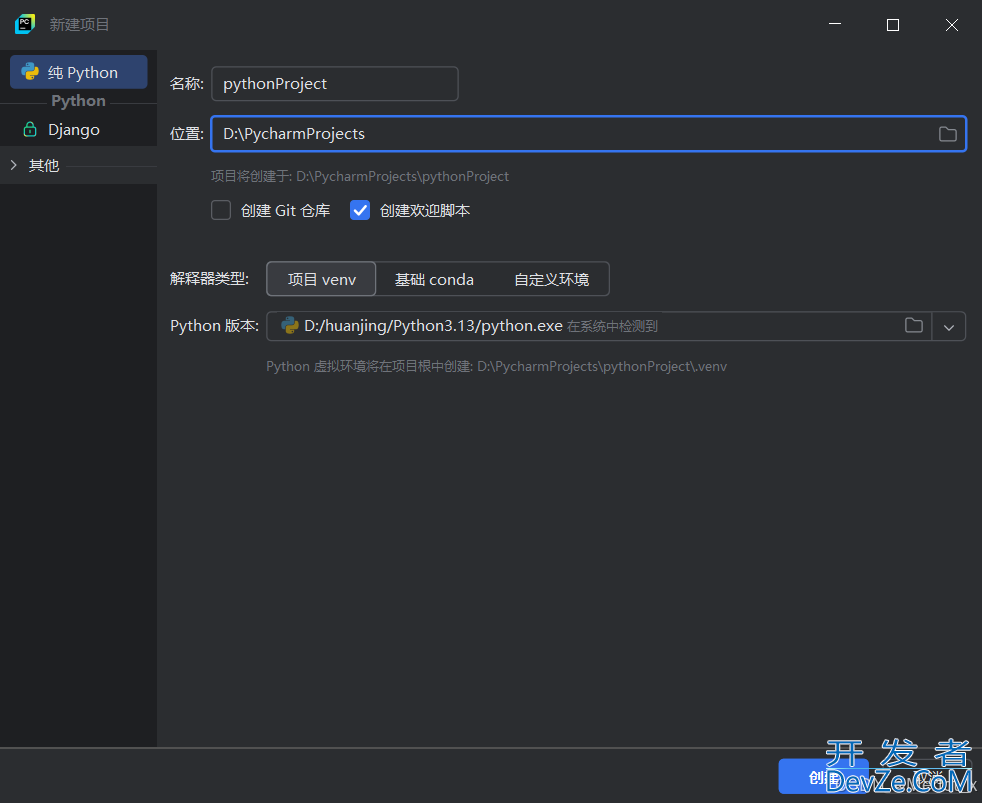Switch to the 自定义环境 interpreter type
The image size is (982, 803).
[551, 279]
